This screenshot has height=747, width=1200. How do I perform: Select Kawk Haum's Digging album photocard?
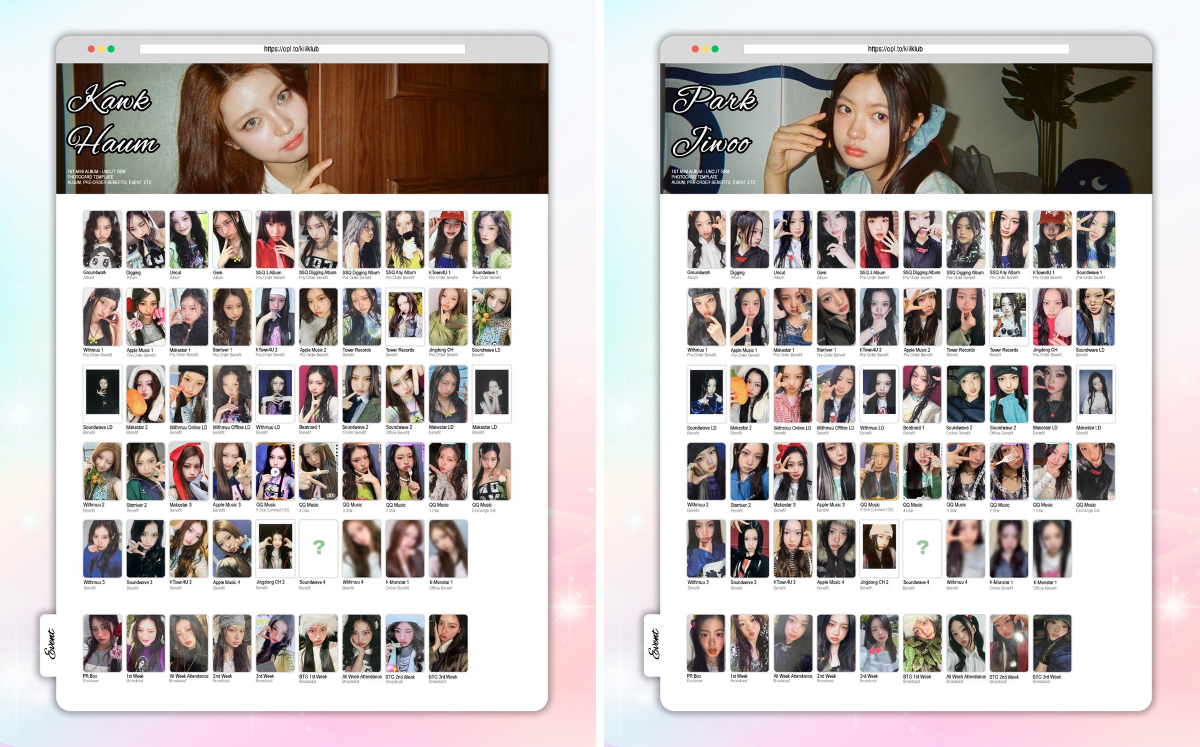click(x=146, y=239)
